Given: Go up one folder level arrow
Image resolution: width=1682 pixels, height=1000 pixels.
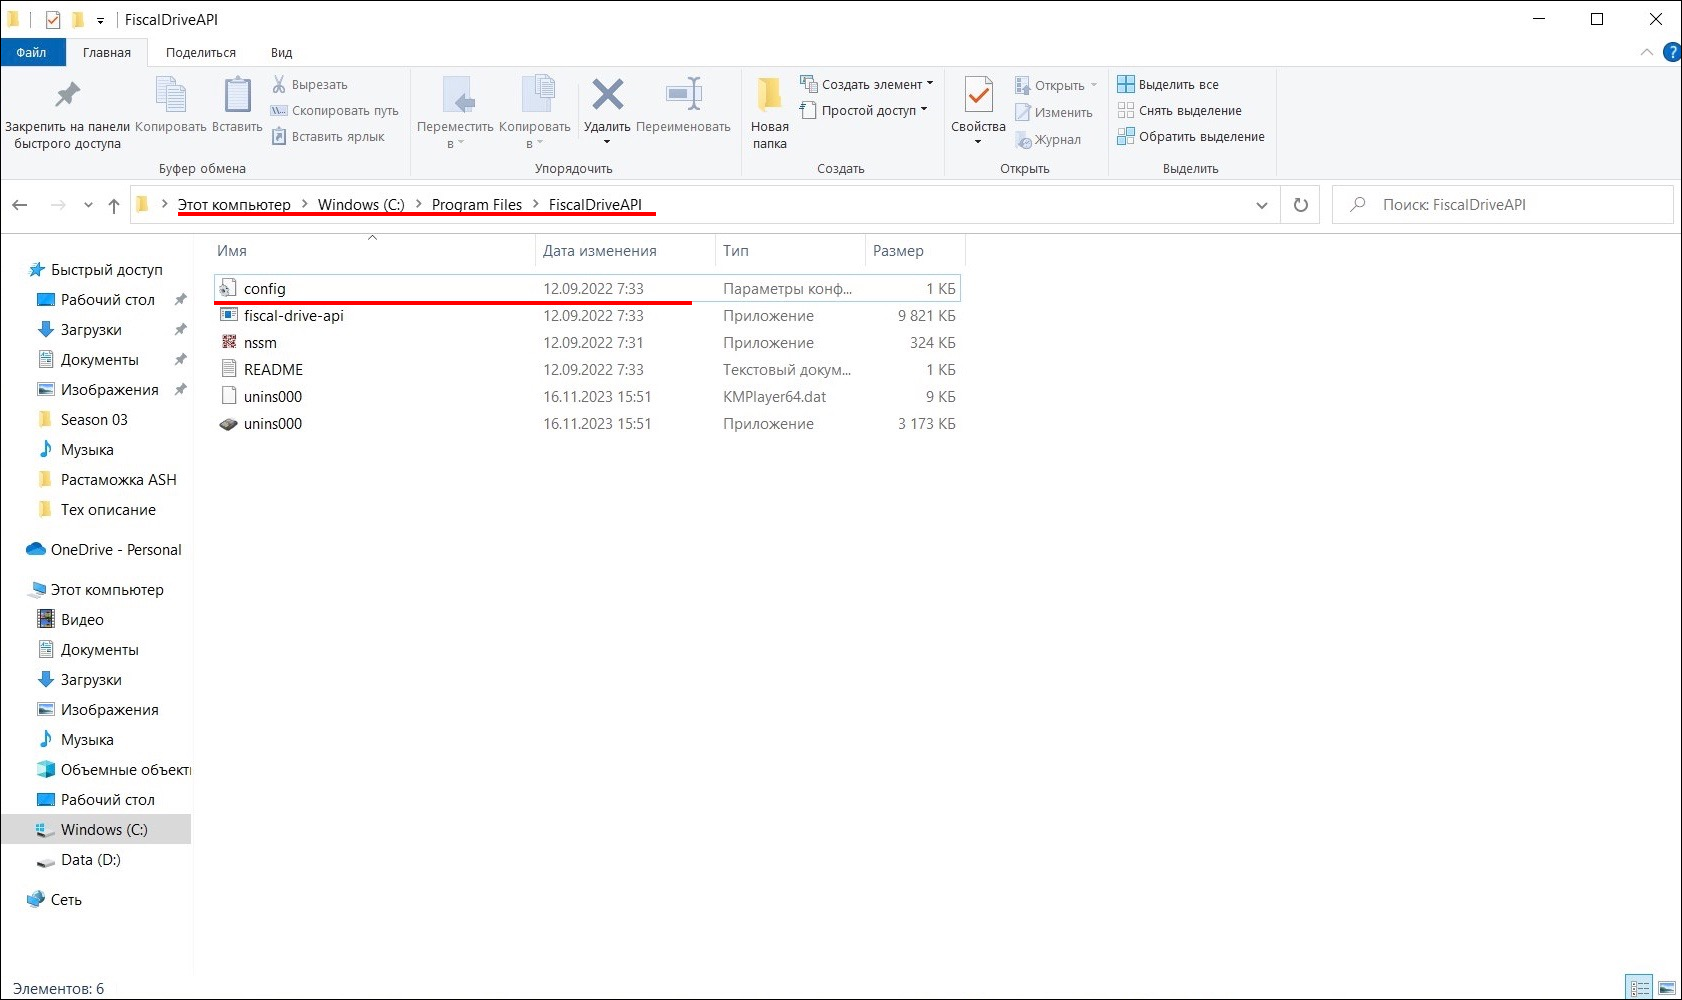Looking at the screenshot, I should [x=114, y=205].
